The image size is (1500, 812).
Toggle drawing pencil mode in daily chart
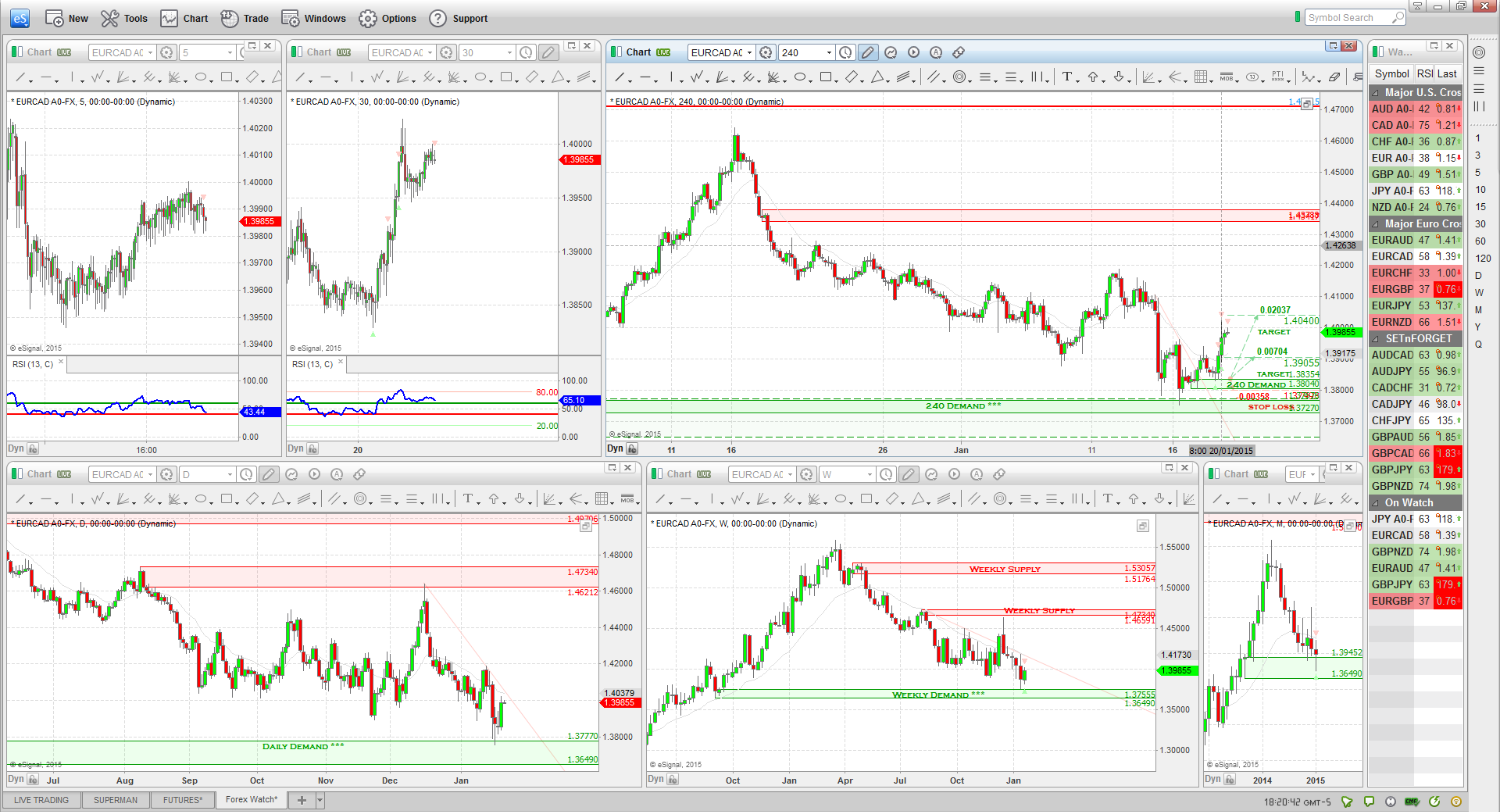269,474
